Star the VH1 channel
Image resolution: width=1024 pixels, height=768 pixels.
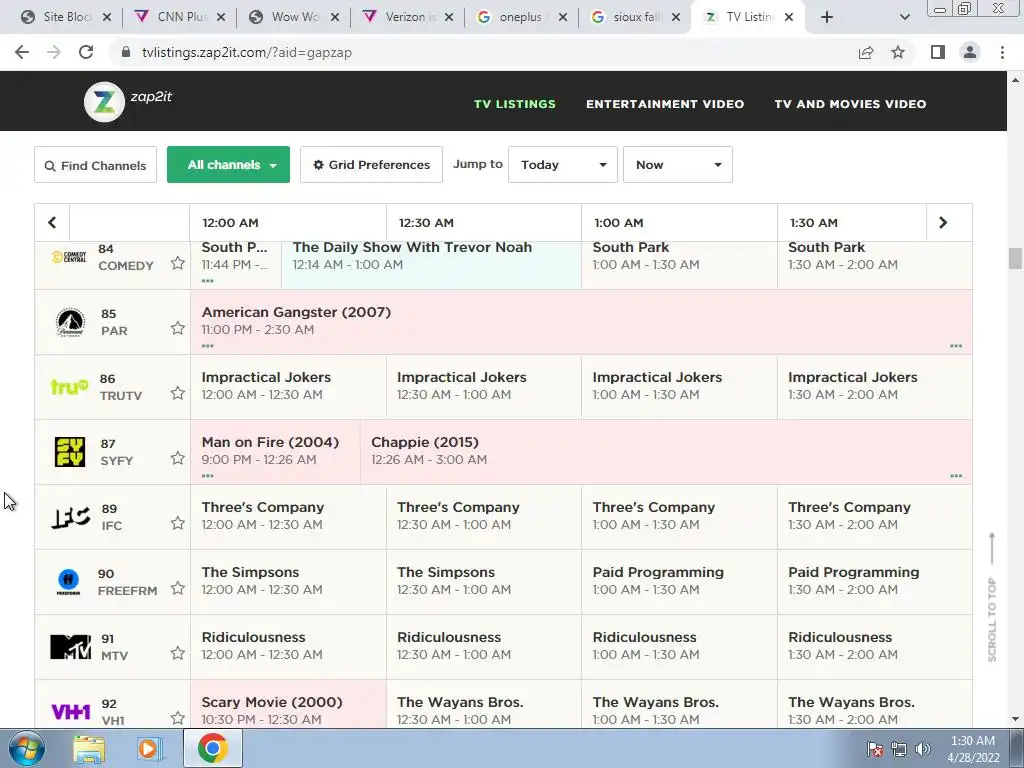click(178, 718)
